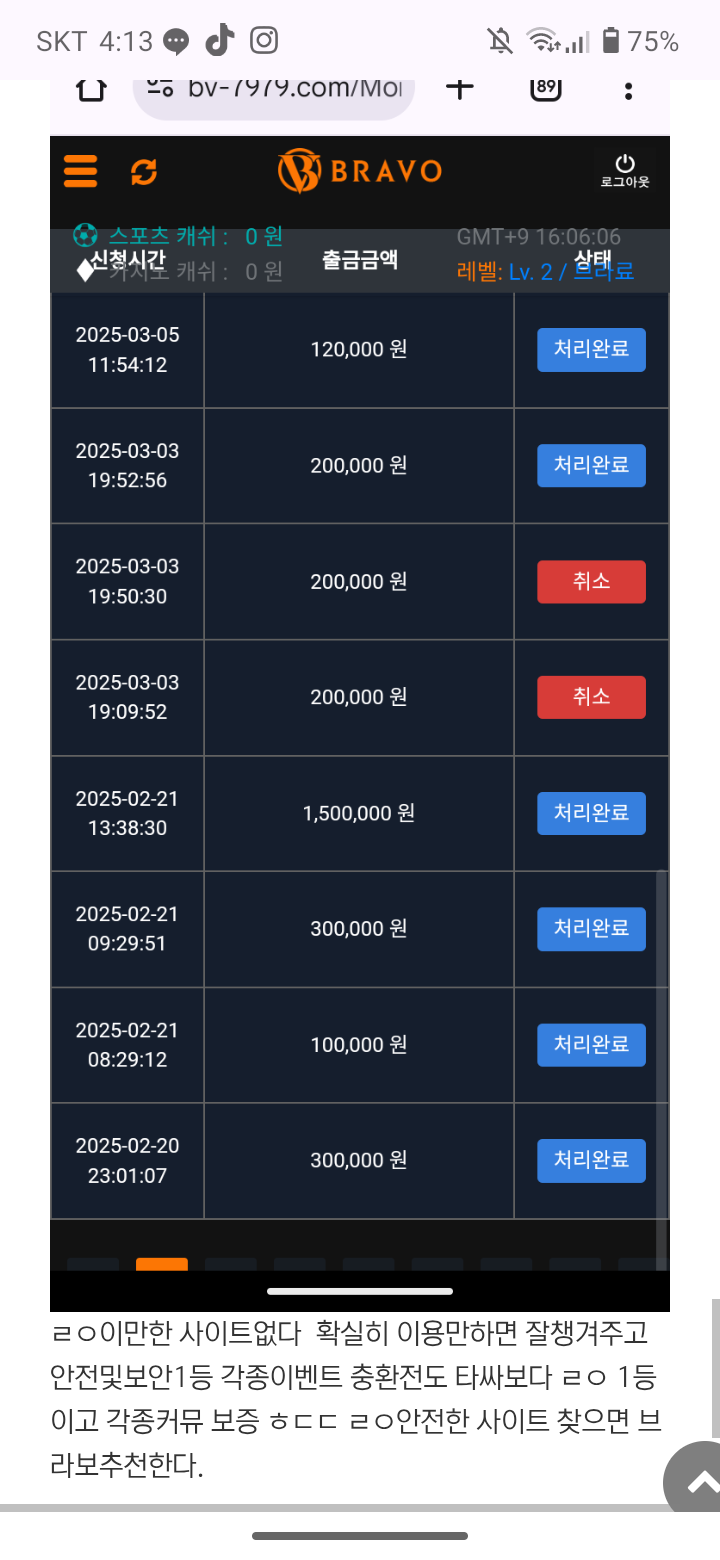Tap 처리완료 on 2025-02-20 23:01:07 row
The height and width of the screenshot is (1560, 720).
pyautogui.click(x=592, y=1160)
